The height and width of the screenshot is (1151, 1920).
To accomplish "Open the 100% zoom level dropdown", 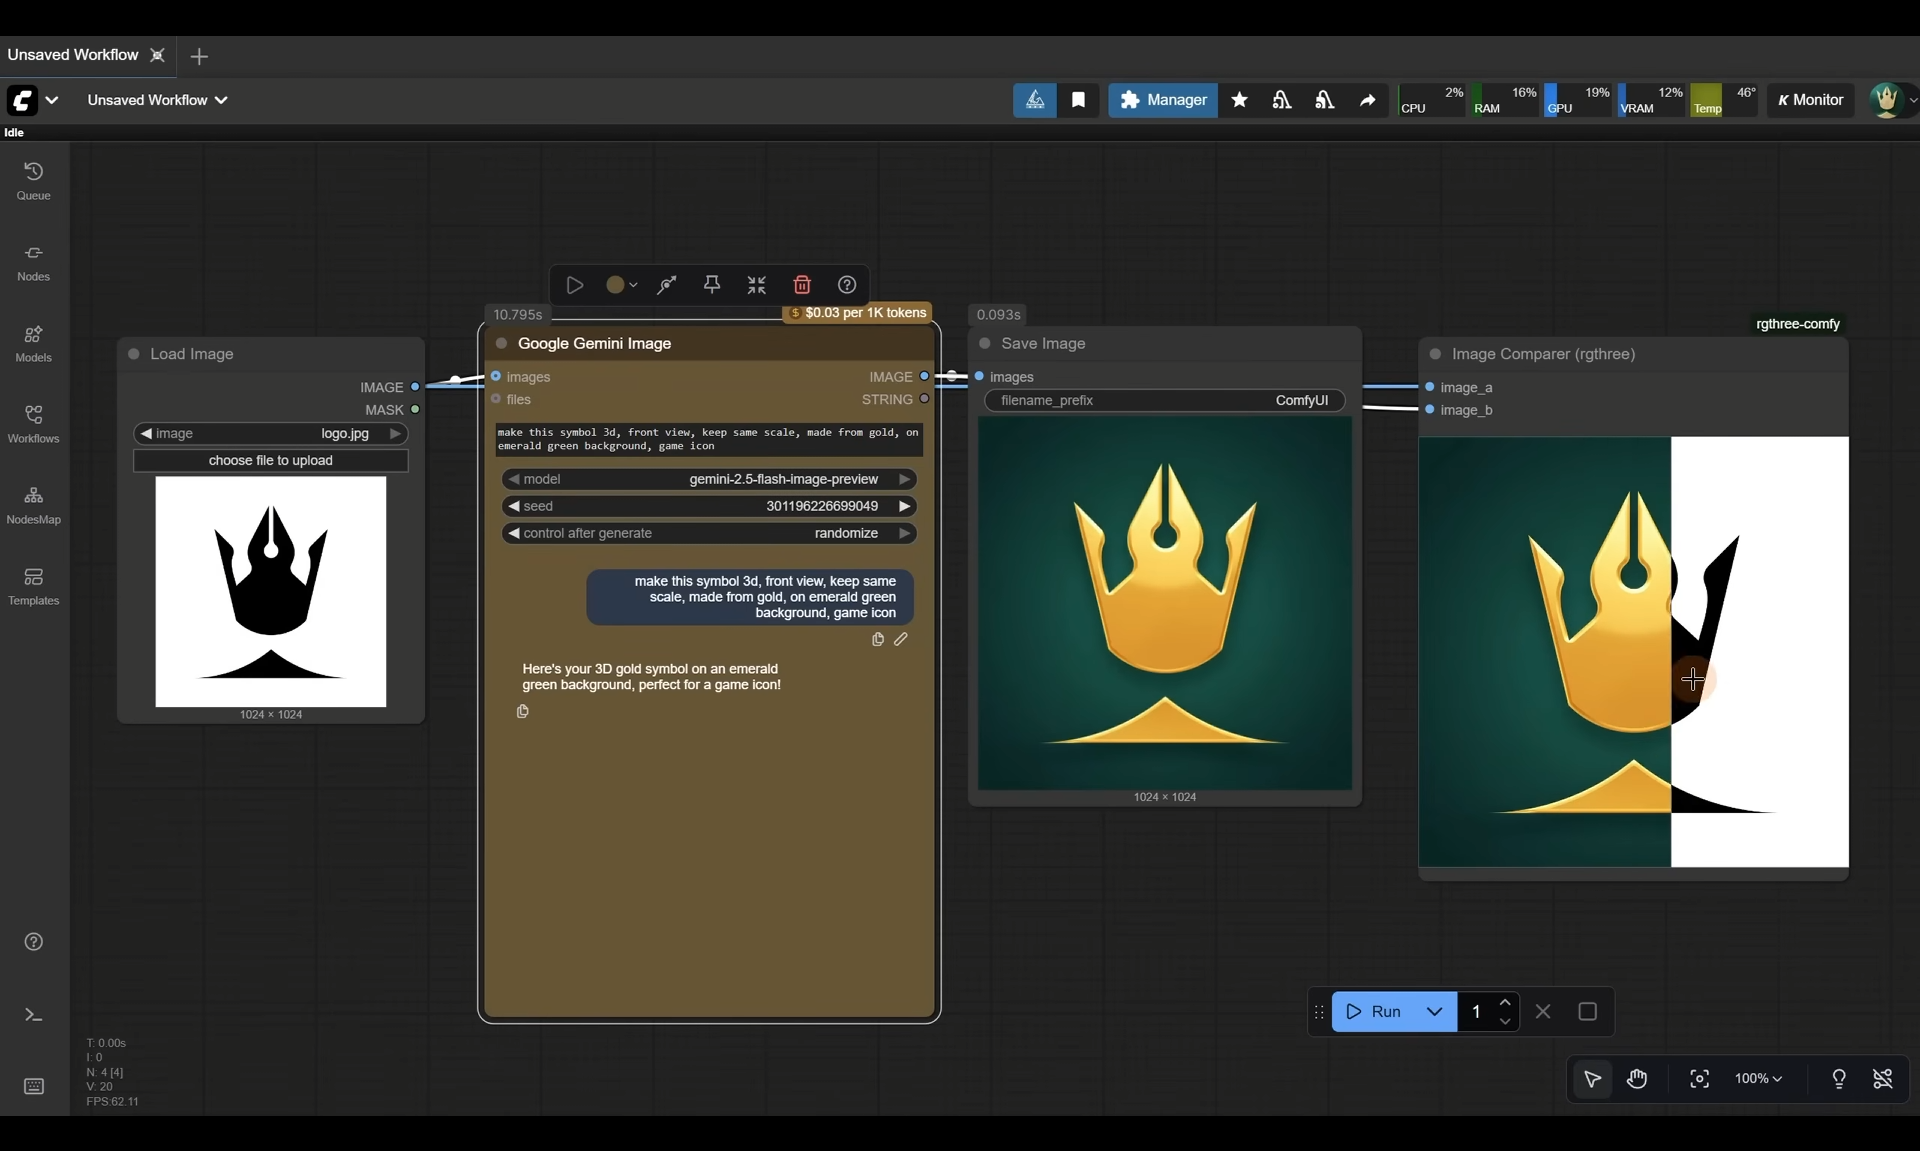I will coord(1758,1079).
